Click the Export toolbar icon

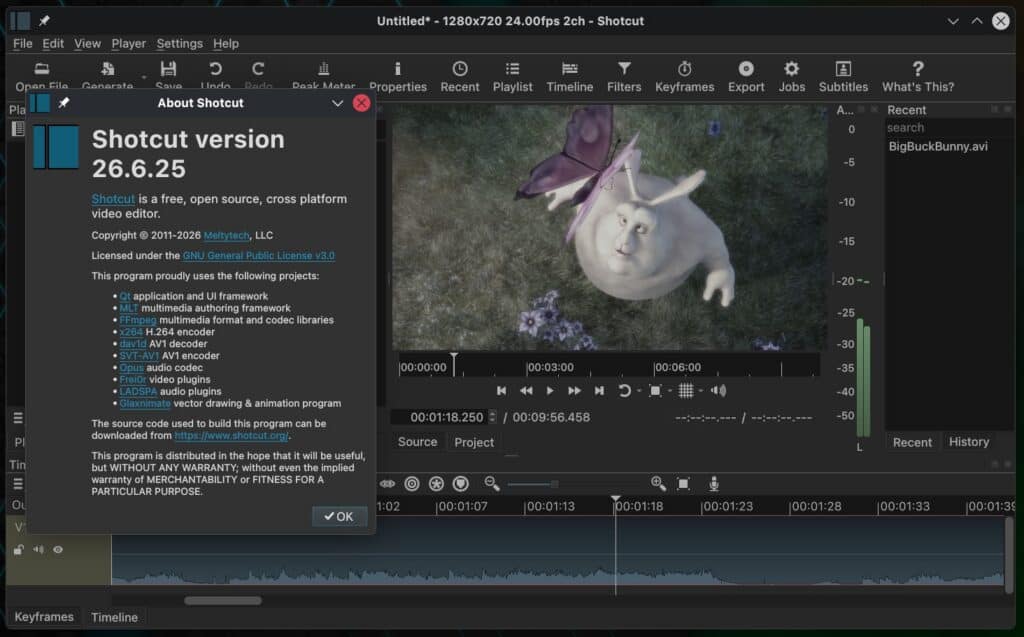[746, 76]
